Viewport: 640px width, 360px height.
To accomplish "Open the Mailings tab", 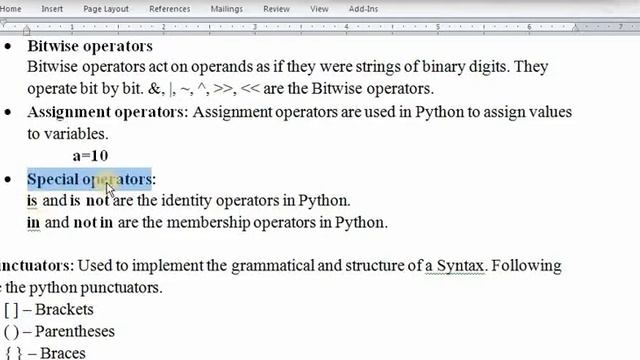I will click(227, 9).
